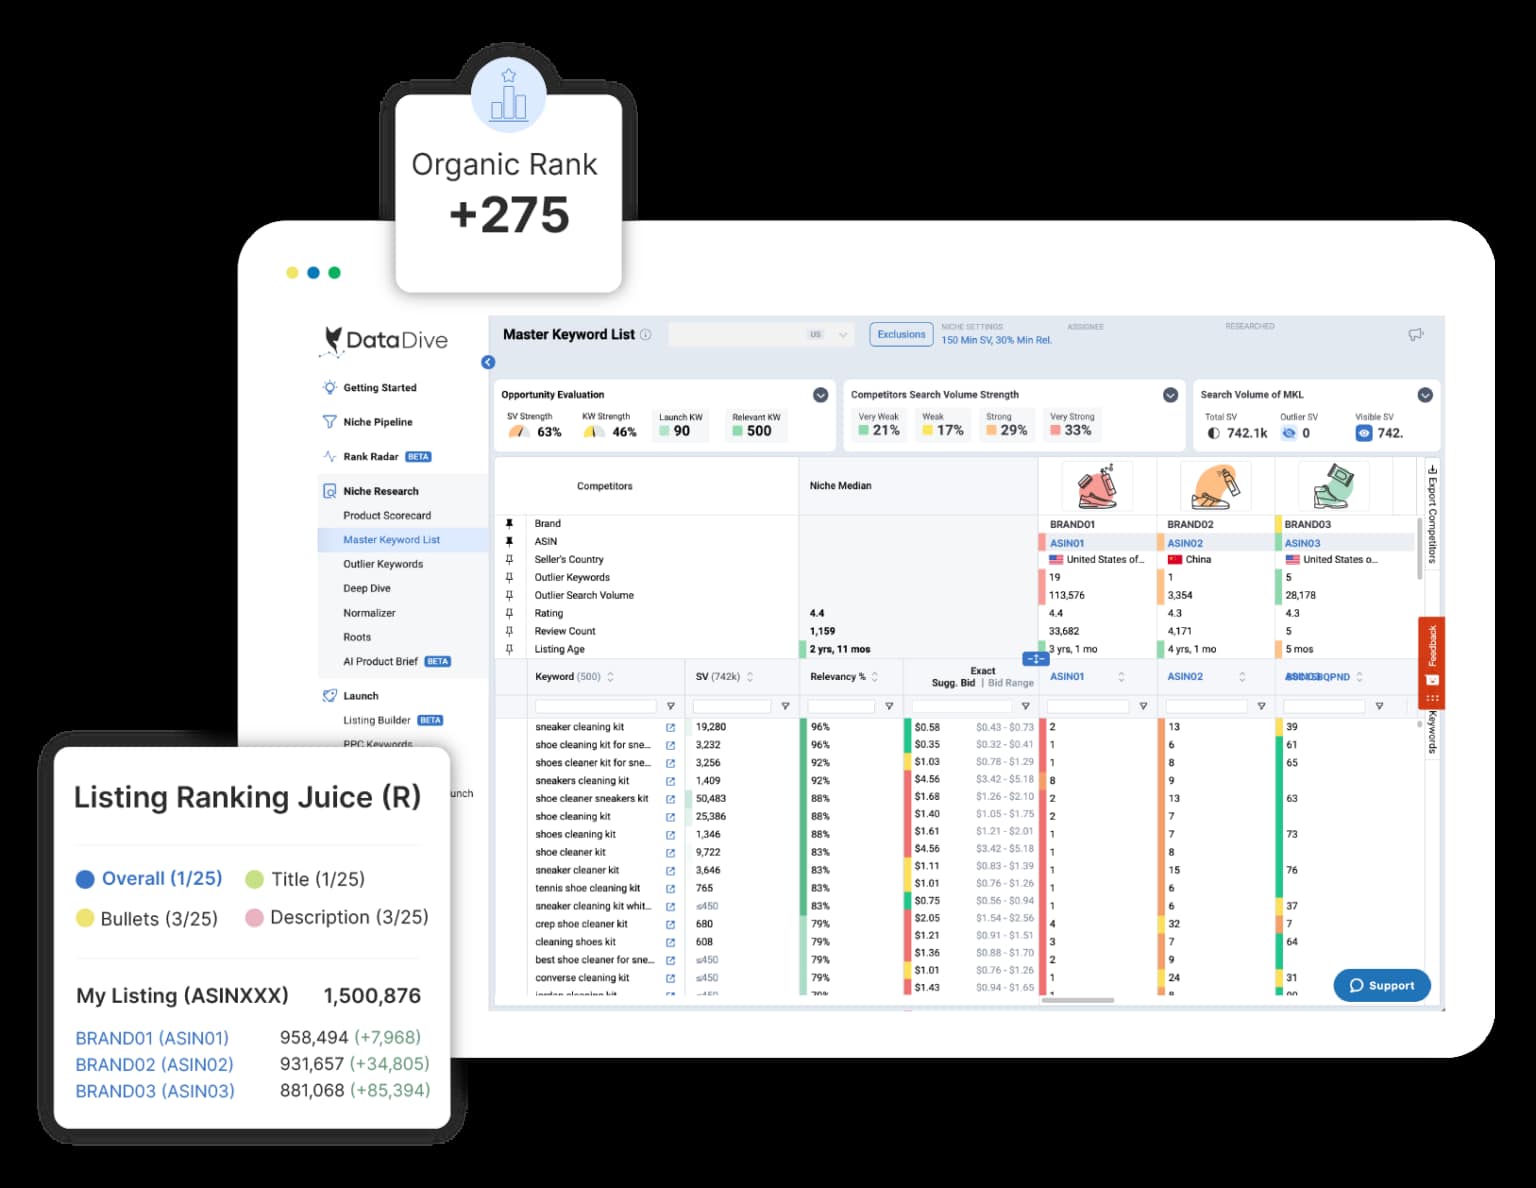Image resolution: width=1536 pixels, height=1188 pixels.
Task: Select Product Scorecard under Niche Research
Action: [x=387, y=516]
